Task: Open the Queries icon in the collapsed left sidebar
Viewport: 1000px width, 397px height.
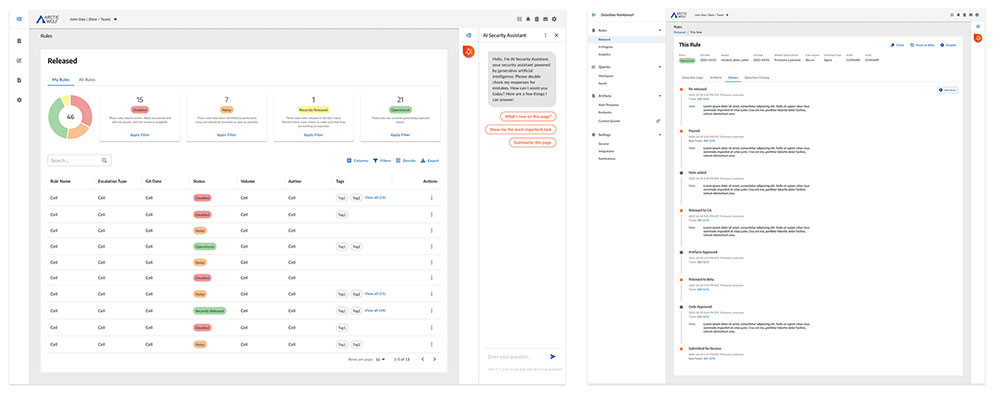Action: click(19, 61)
